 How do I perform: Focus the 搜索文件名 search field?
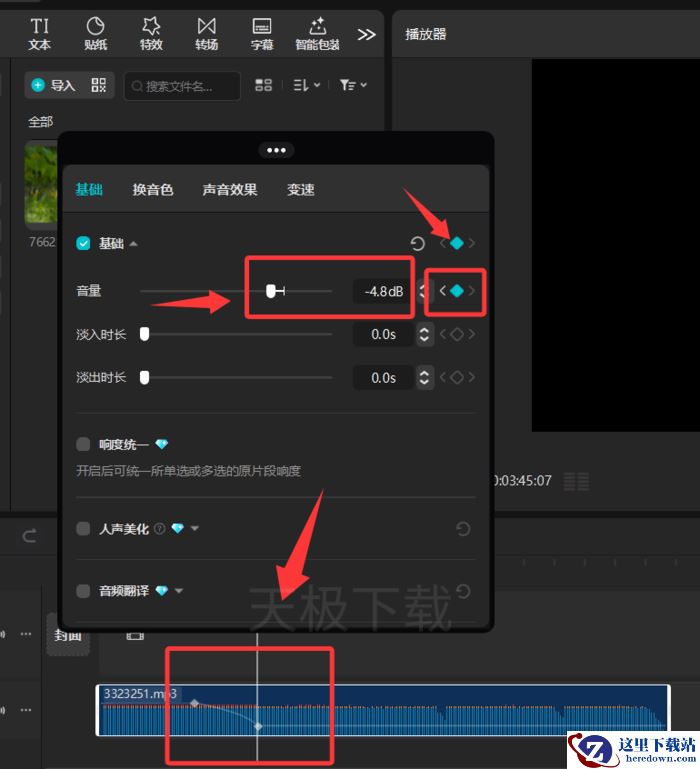[x=182, y=86]
